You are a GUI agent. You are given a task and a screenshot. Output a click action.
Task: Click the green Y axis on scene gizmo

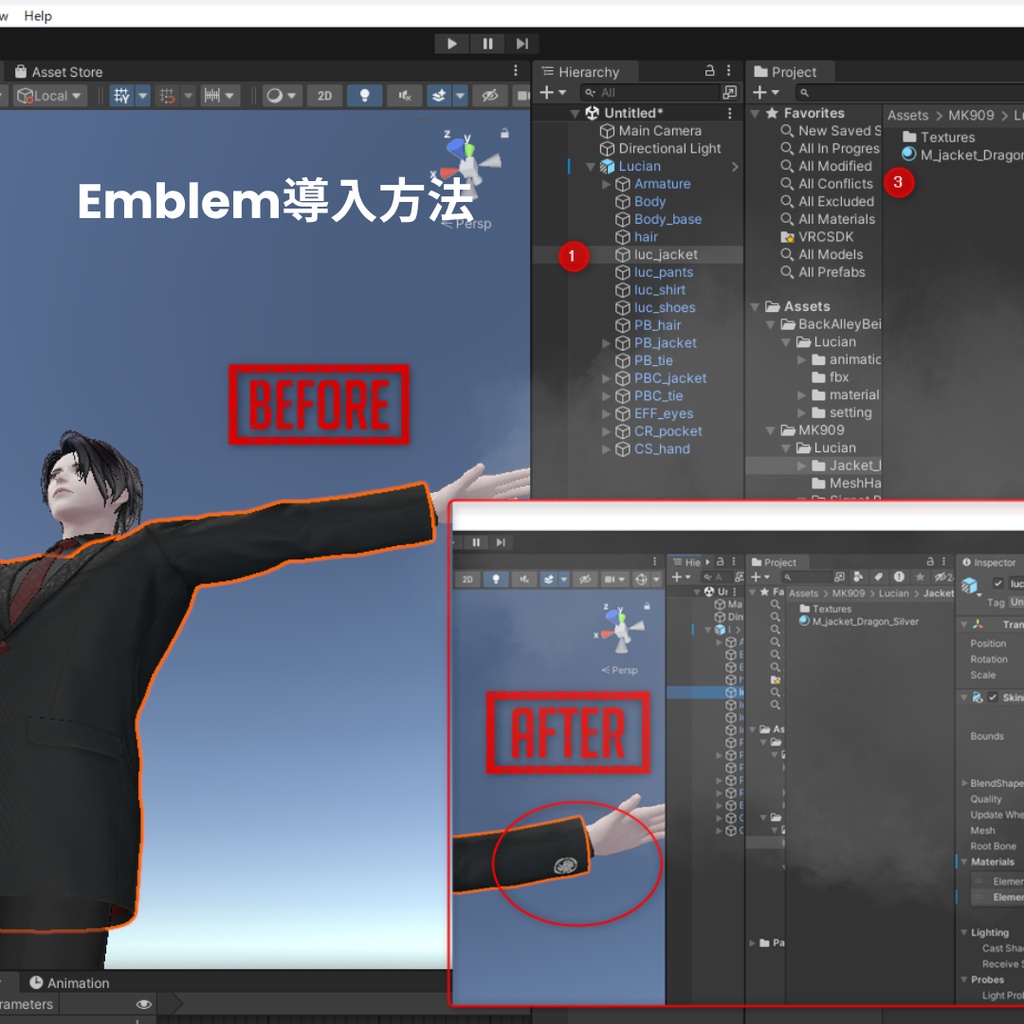pyautogui.click(x=468, y=149)
